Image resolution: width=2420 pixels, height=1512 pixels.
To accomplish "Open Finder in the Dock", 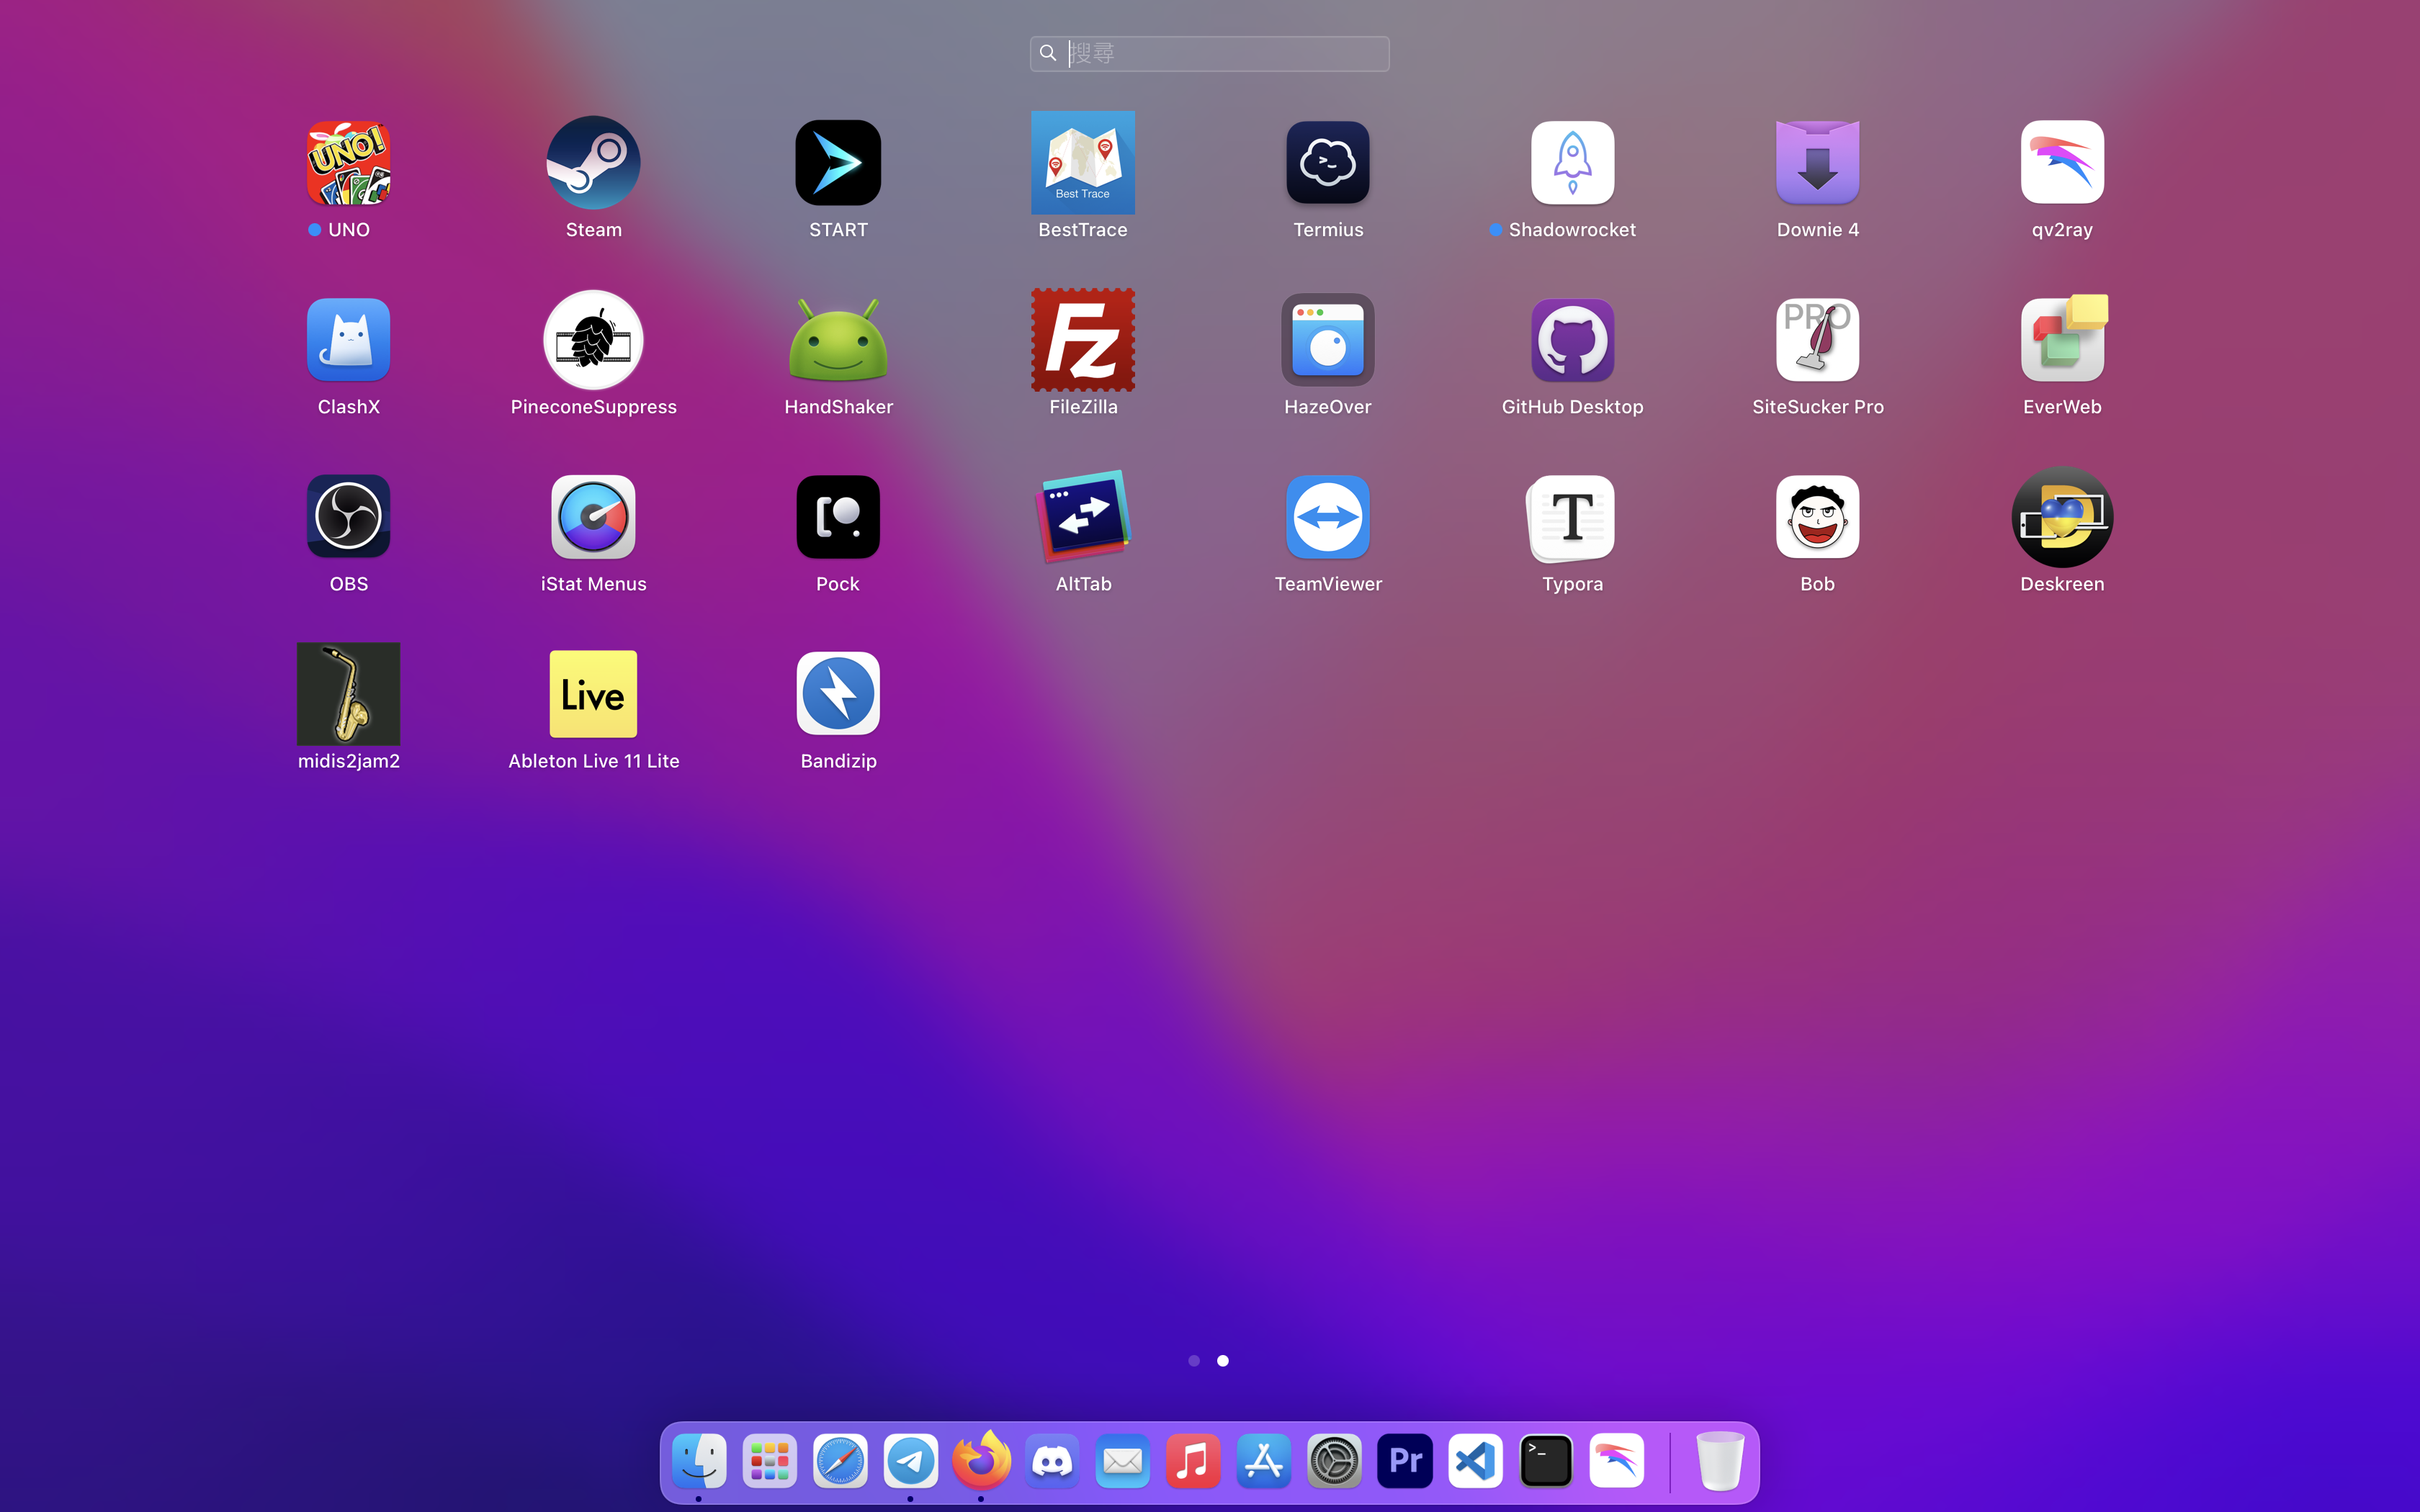I will [x=699, y=1461].
